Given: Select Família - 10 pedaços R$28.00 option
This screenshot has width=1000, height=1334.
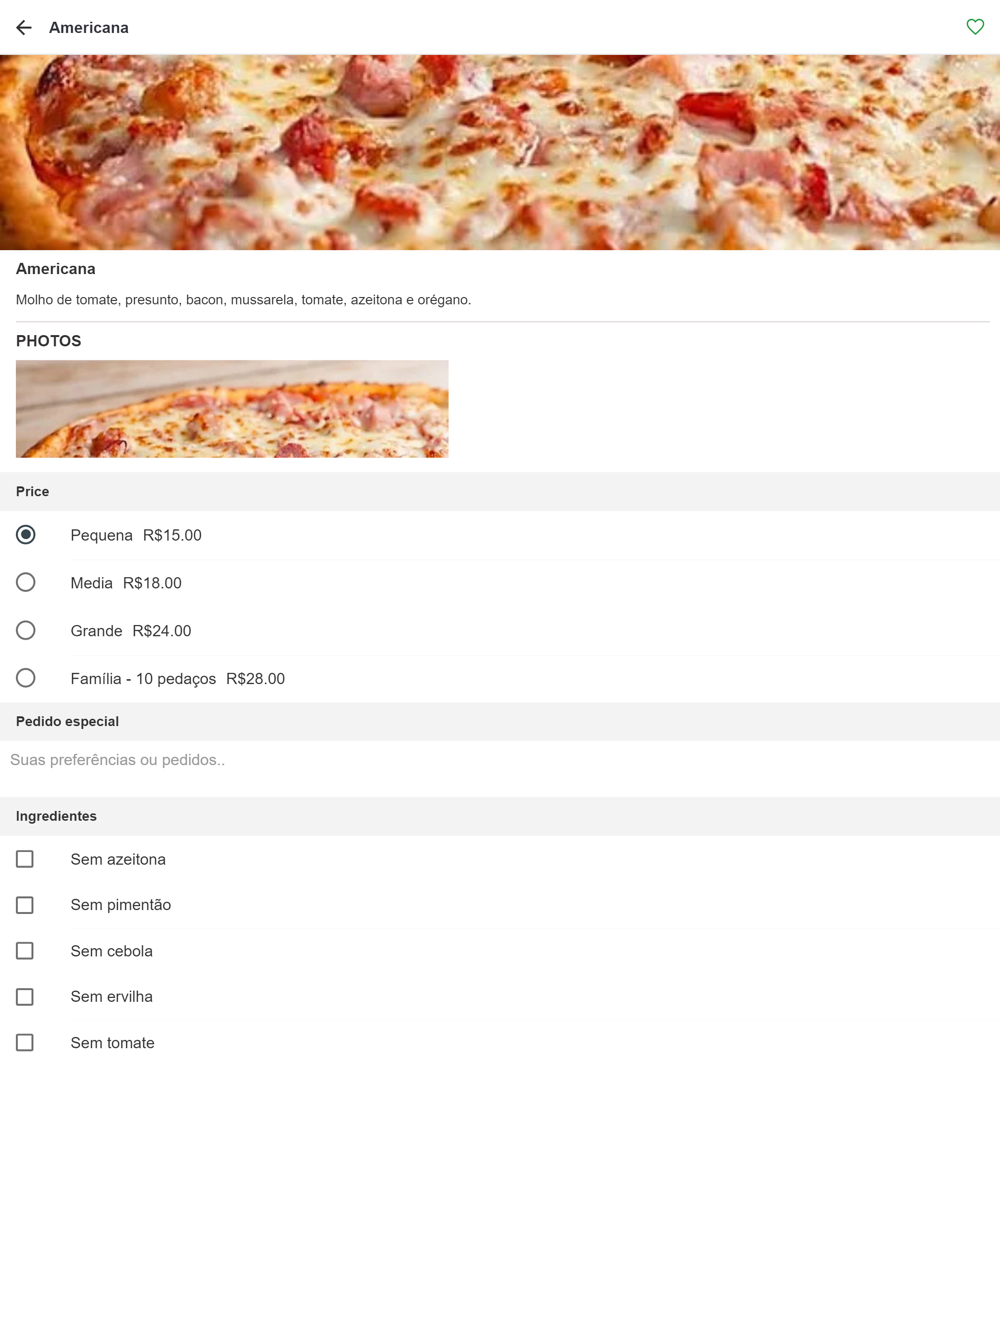Looking at the screenshot, I should tap(500, 679).
